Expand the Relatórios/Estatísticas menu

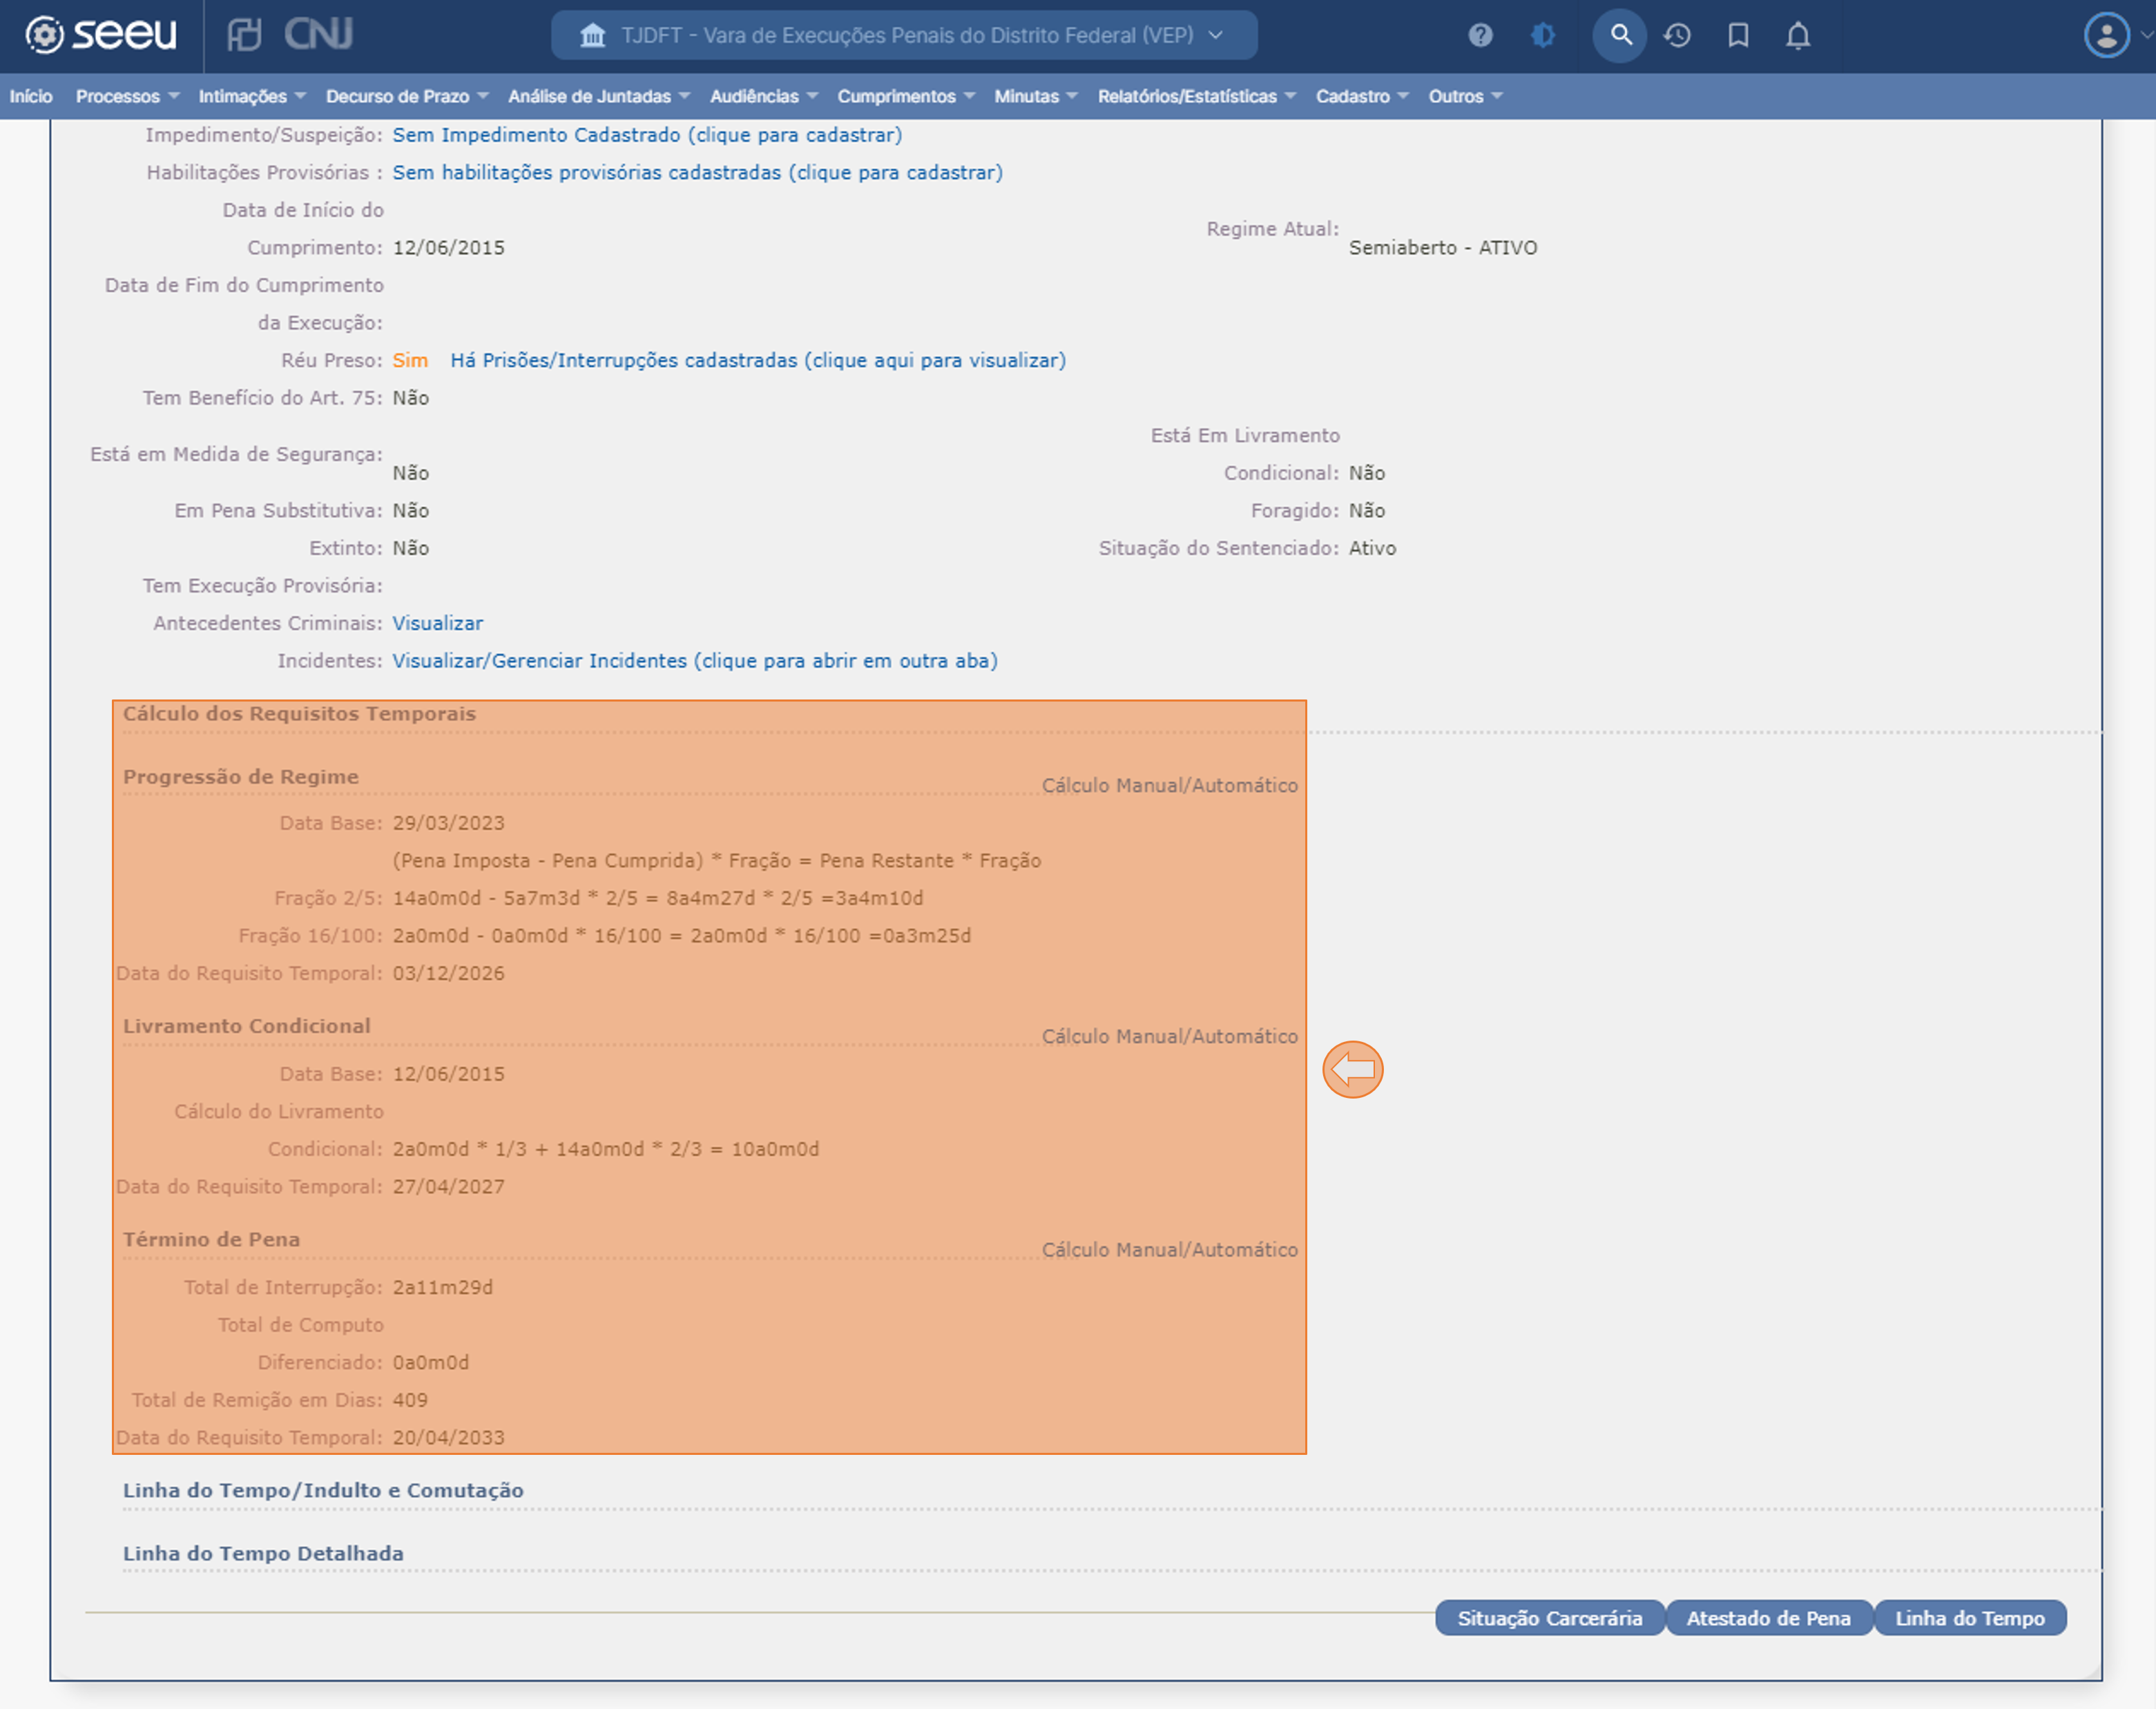tap(1195, 96)
